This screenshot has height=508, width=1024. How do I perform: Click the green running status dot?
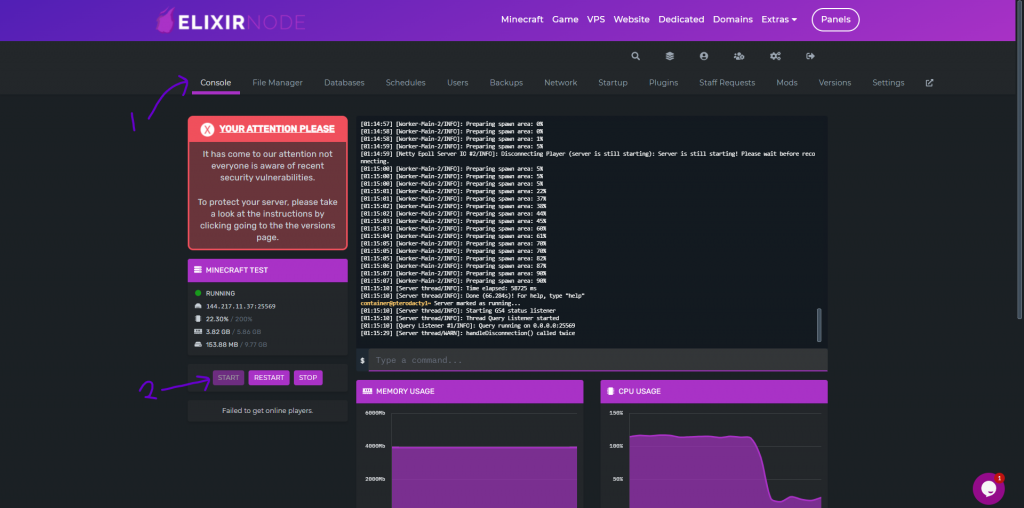[x=199, y=293]
